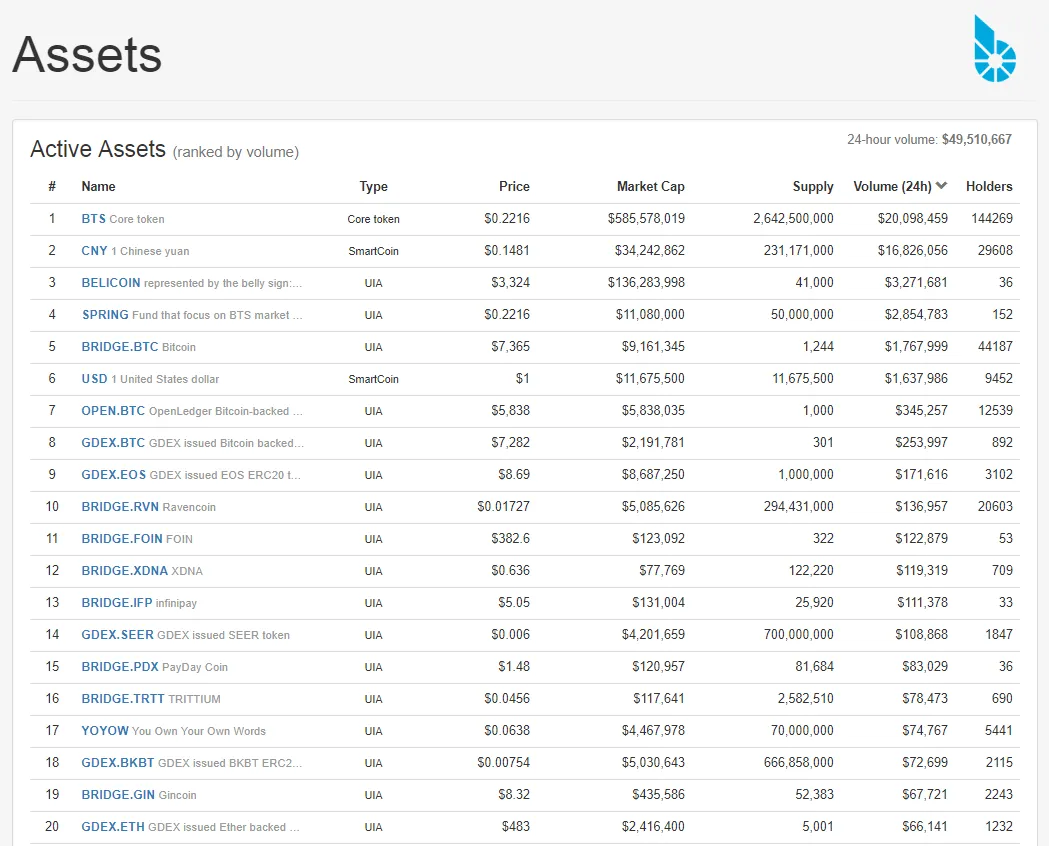Viewport: 1049px width, 846px height.
Task: Sort table by Price column header
Action: click(x=514, y=187)
